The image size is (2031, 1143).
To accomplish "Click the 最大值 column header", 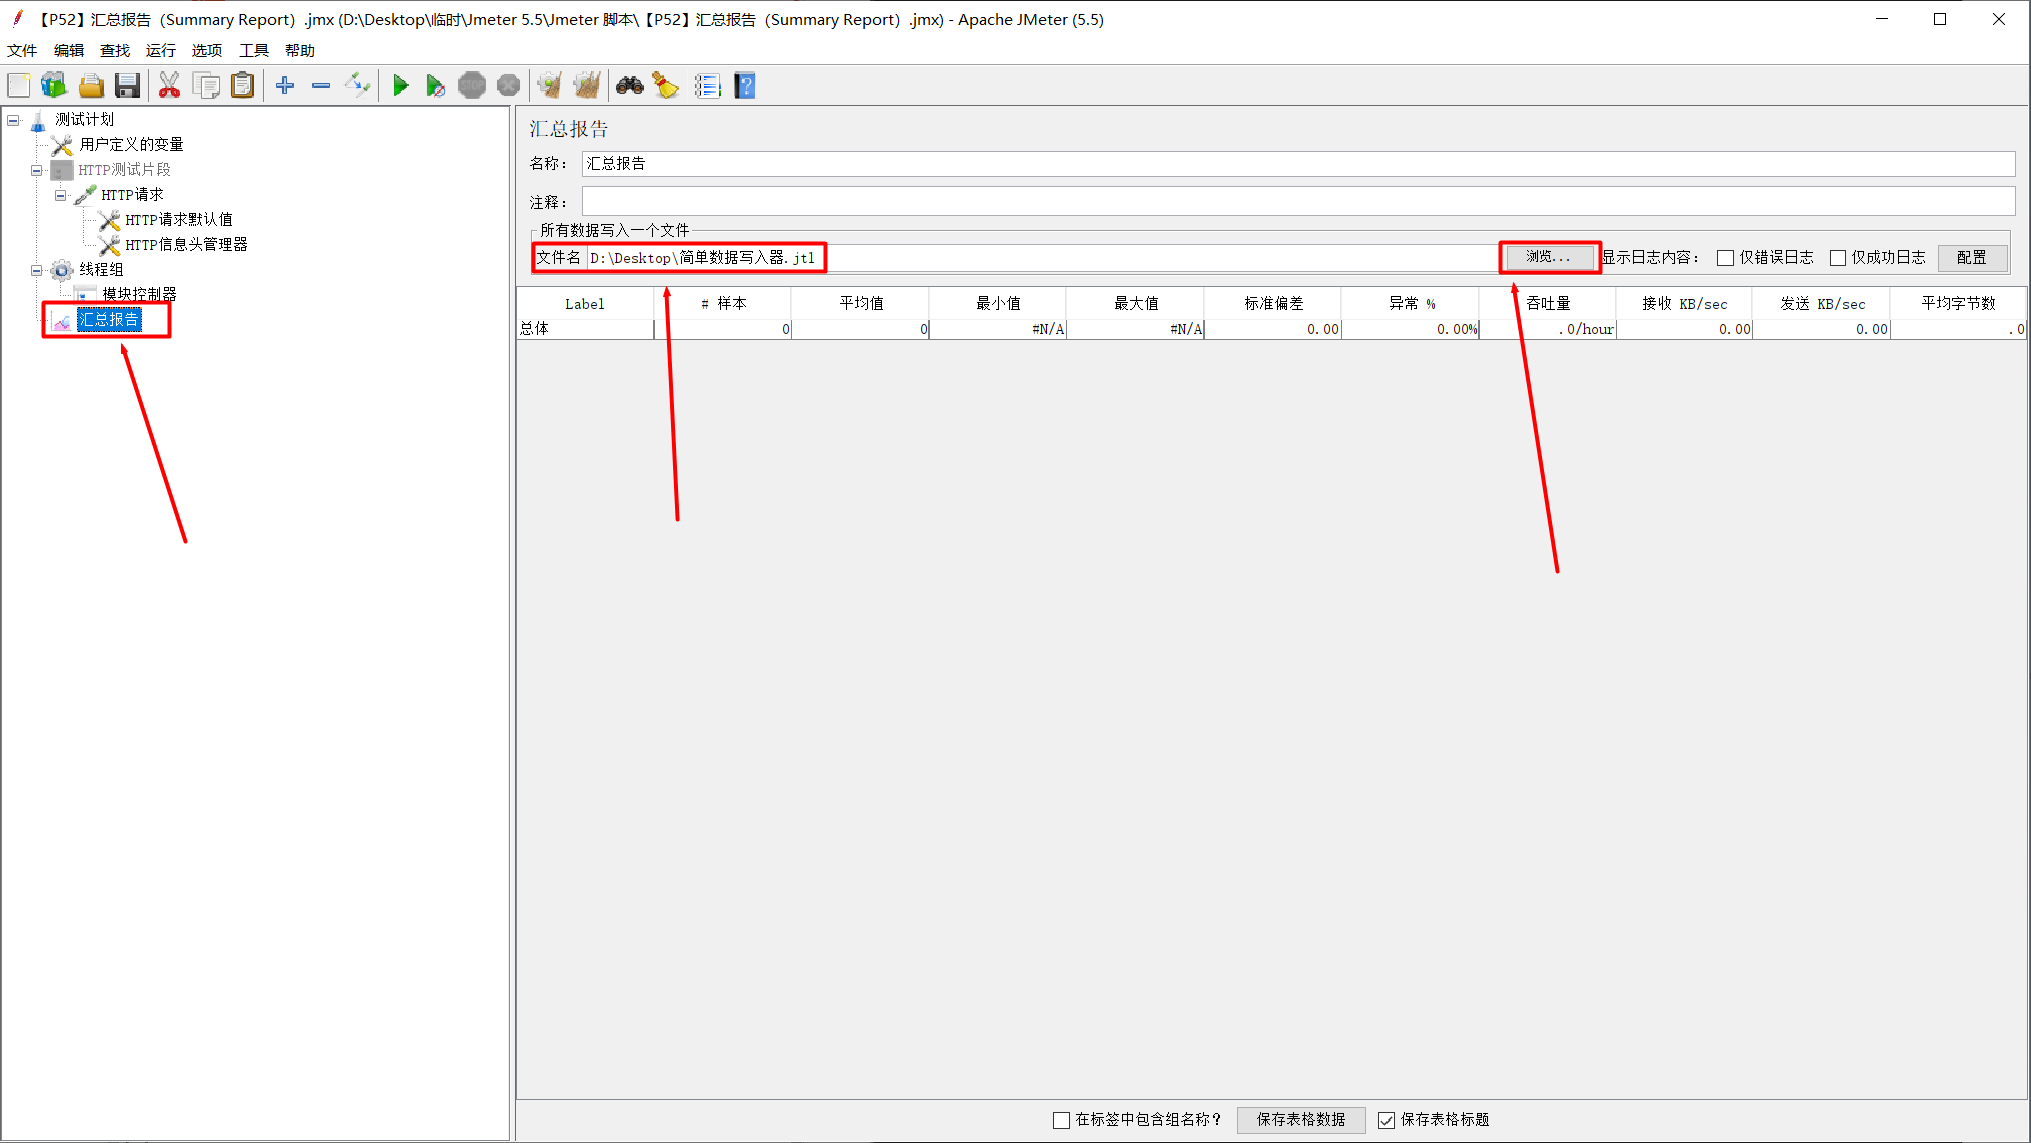I will coord(1135,303).
